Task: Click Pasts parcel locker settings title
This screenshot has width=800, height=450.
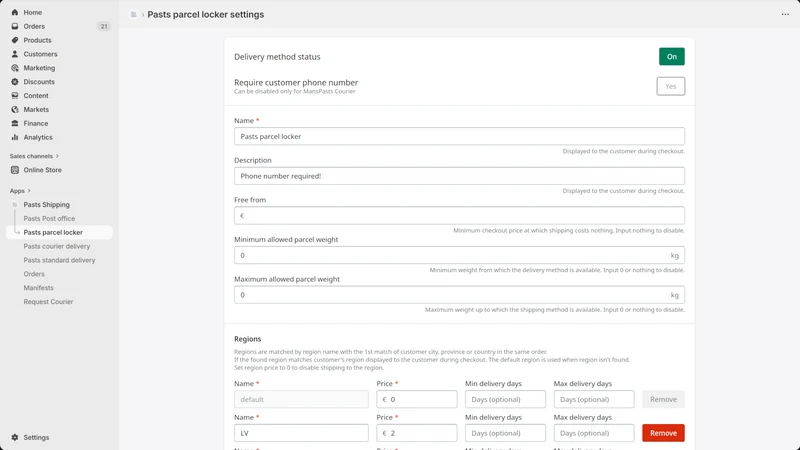Action: click(x=206, y=14)
